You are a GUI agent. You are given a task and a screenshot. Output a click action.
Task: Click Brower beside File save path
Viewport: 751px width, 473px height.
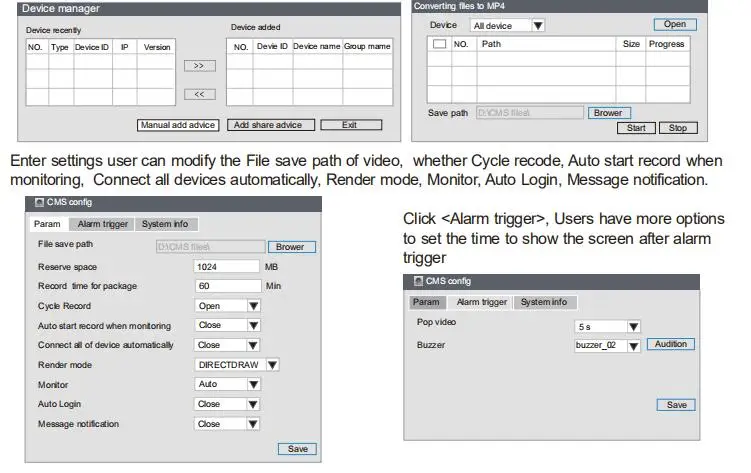click(x=291, y=247)
